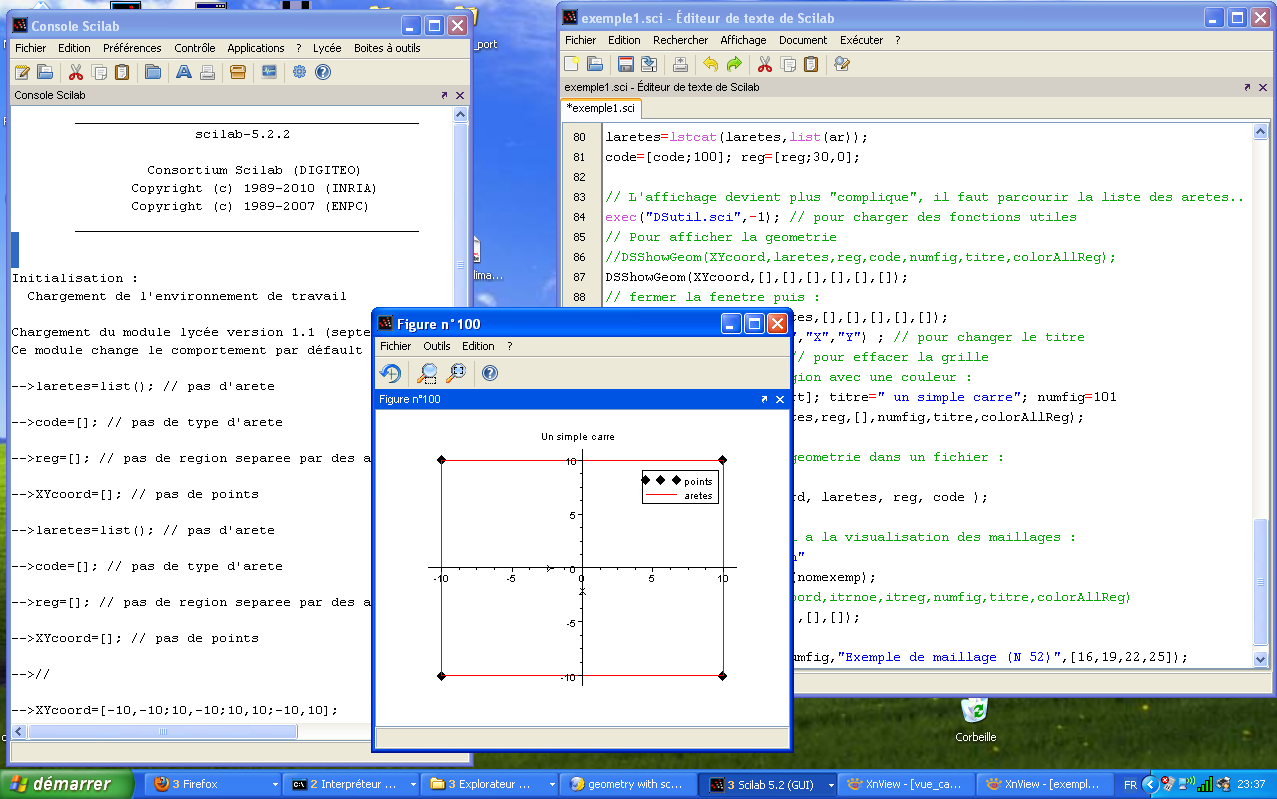Redo the edit with the green arrow icon
The width and height of the screenshot is (1277, 799).
[734, 64]
